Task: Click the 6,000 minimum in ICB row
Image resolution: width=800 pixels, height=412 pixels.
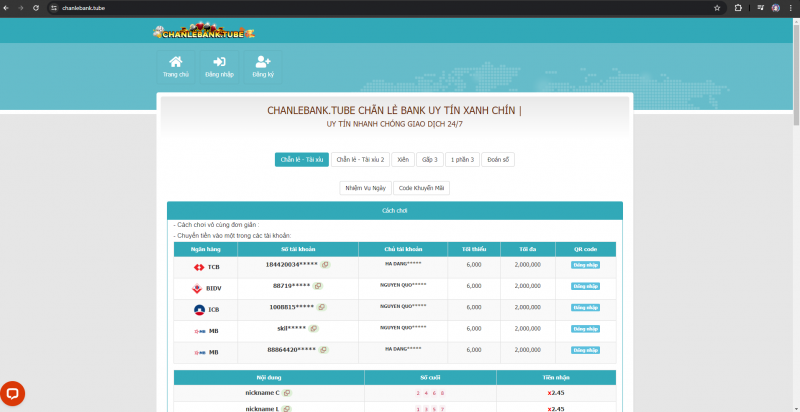Action: [x=474, y=307]
